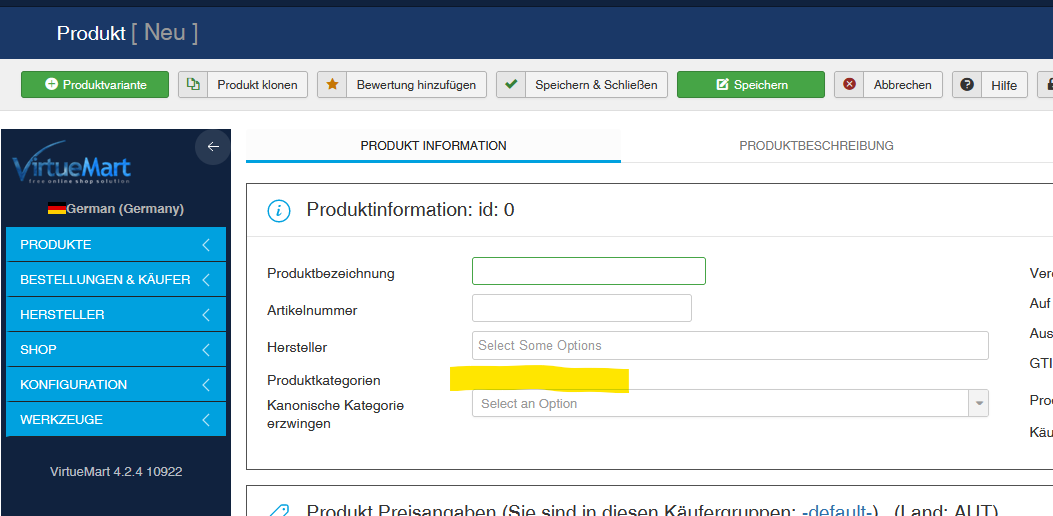1053x516 pixels.
Task: Click the checkmark icon for Speichern & Schließen
Action: click(511, 85)
